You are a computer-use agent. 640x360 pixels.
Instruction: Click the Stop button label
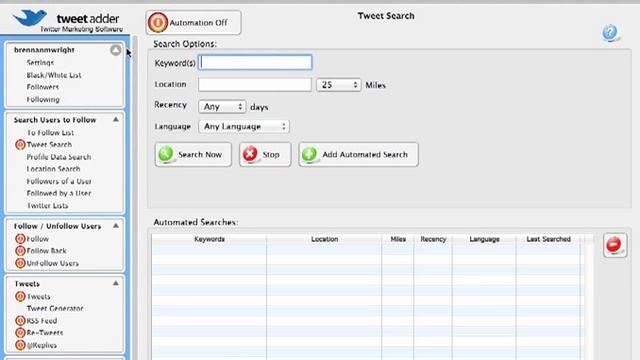(271, 155)
